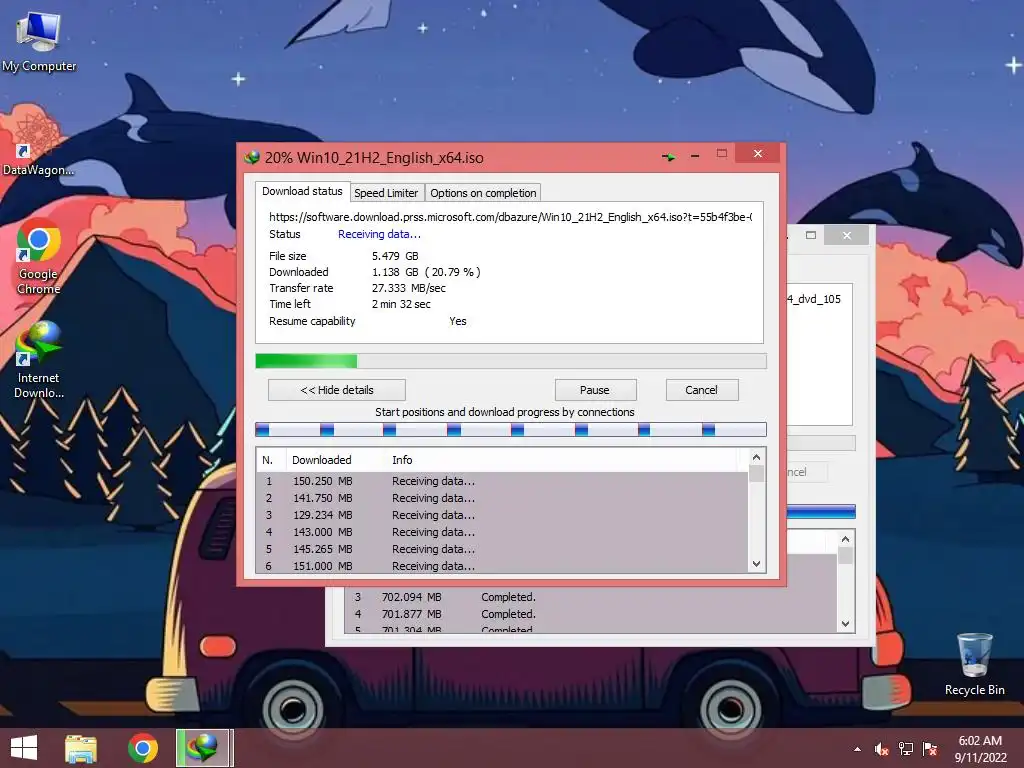This screenshot has height=768, width=1024.
Task: Click the green download progress bar
Action: (x=511, y=361)
